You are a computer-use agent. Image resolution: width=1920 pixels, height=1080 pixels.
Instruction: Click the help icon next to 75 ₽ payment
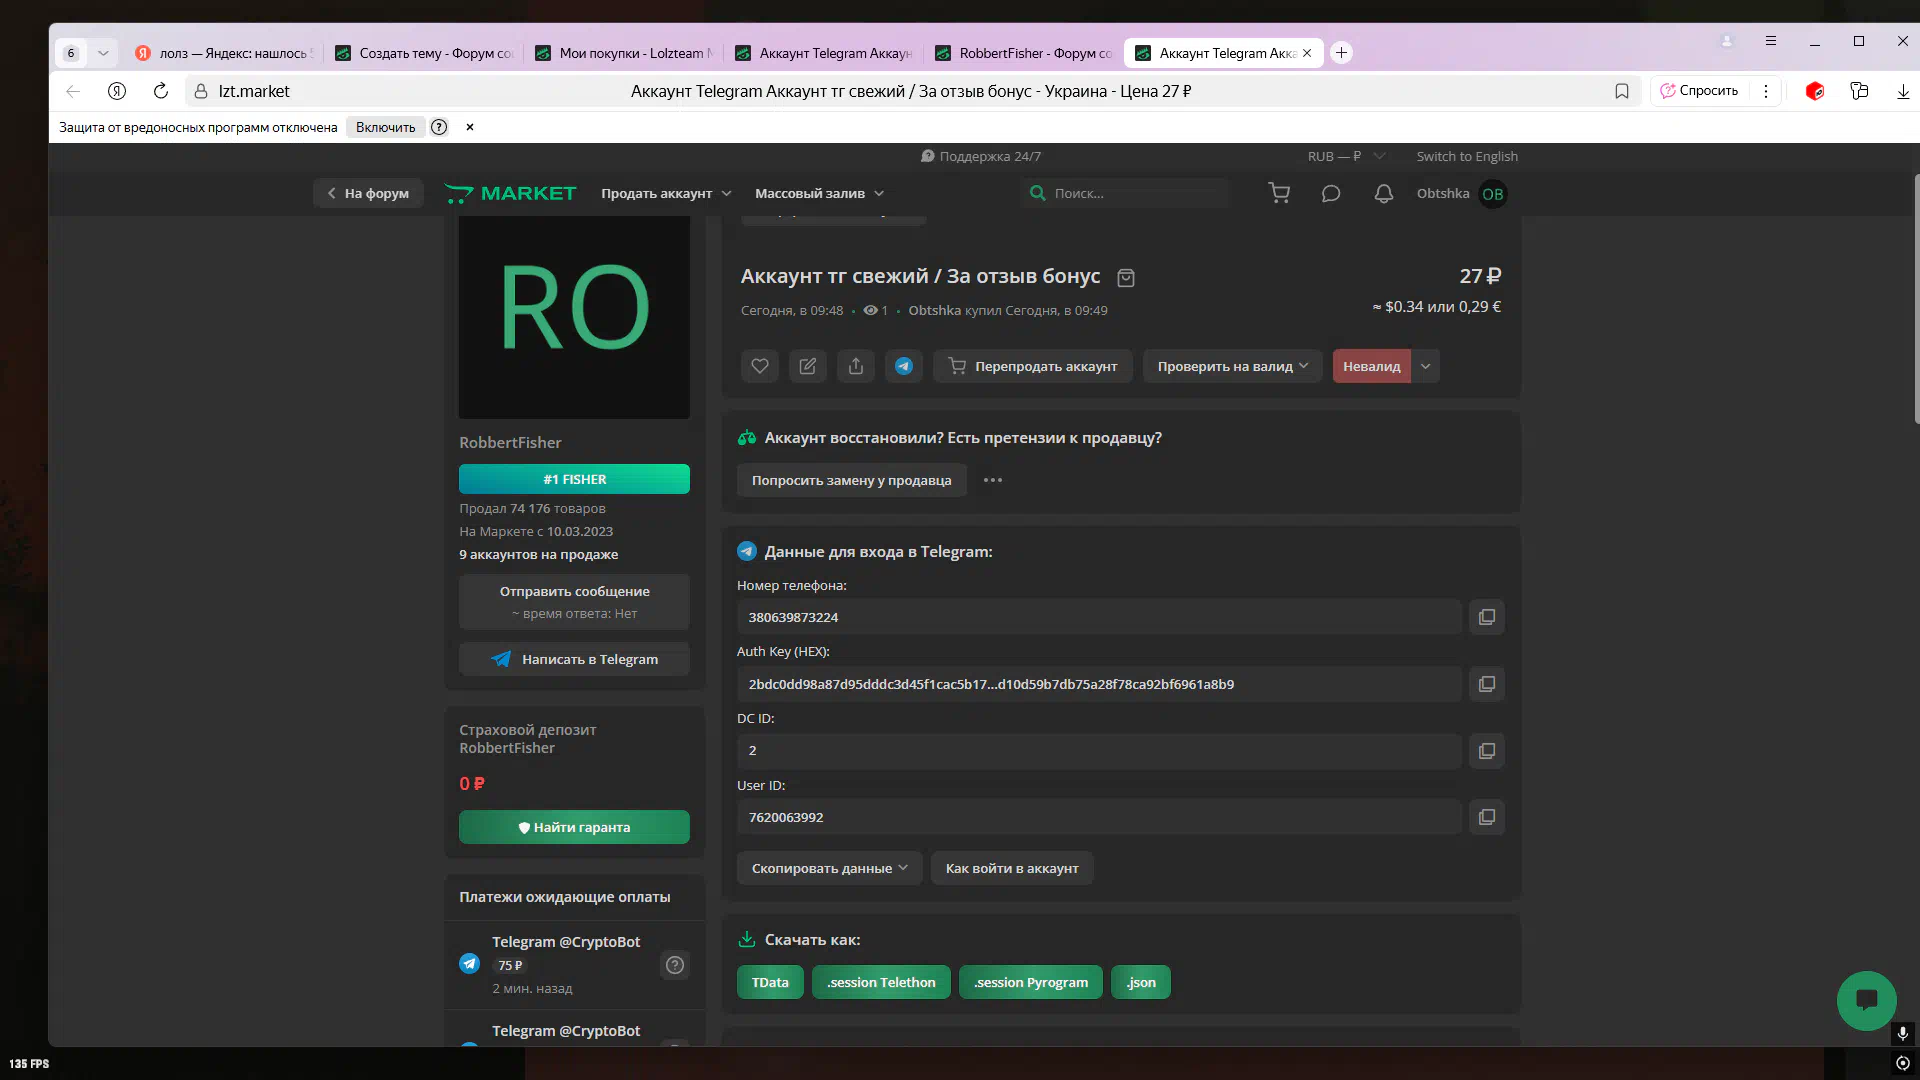pyautogui.click(x=675, y=965)
